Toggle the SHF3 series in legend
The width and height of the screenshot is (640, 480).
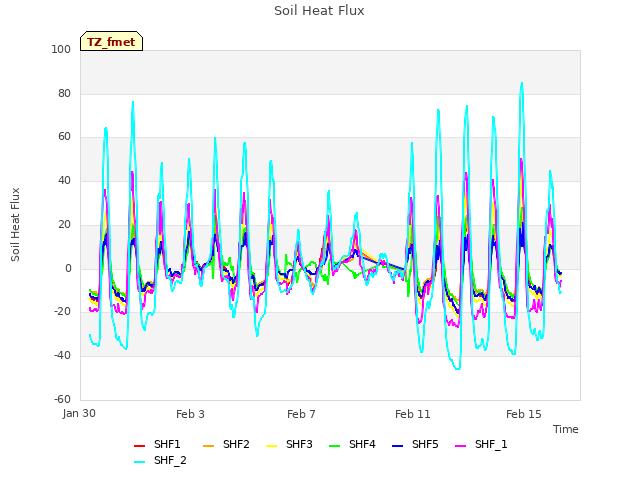click(289, 444)
